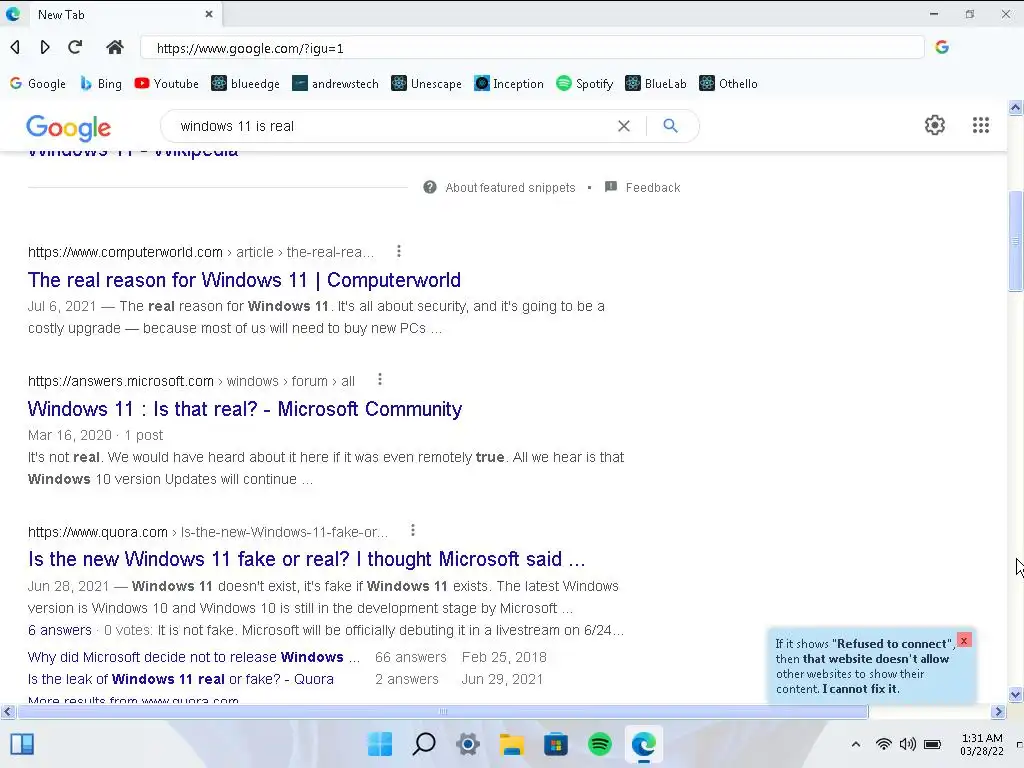Open options for the Quora result
Viewport: 1024px width, 768px height.
click(413, 530)
